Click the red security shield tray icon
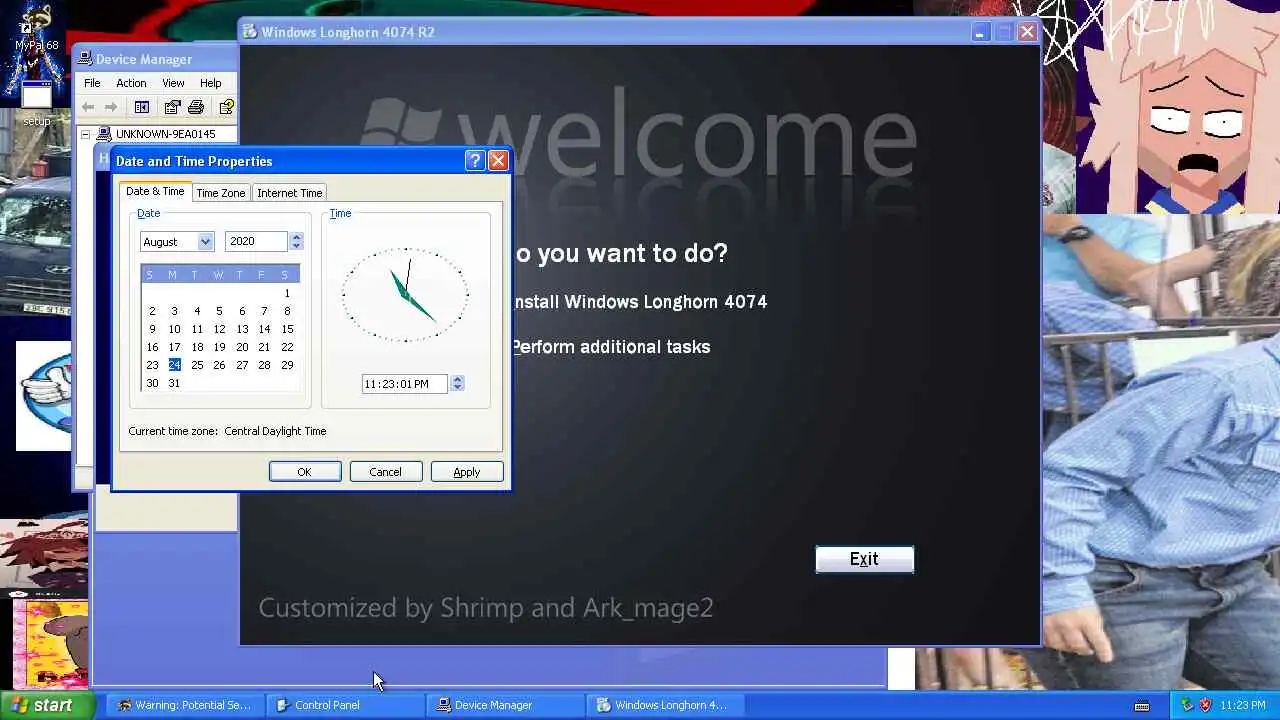The width and height of the screenshot is (1280, 720). tap(1205, 705)
